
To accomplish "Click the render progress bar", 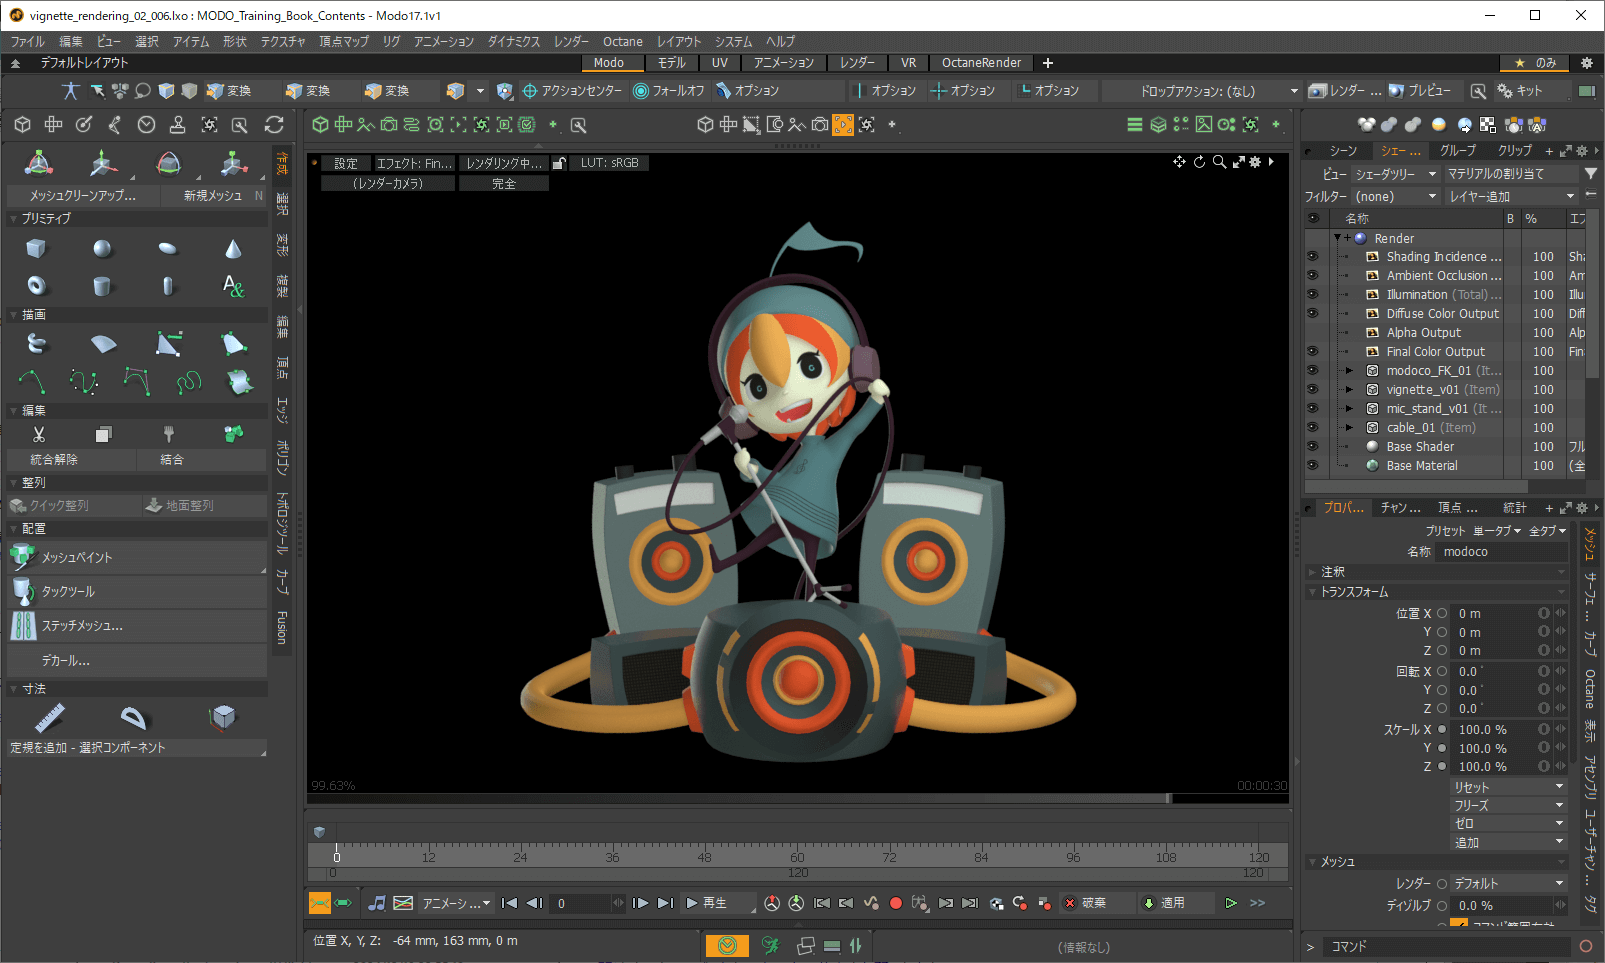I will (x=797, y=798).
